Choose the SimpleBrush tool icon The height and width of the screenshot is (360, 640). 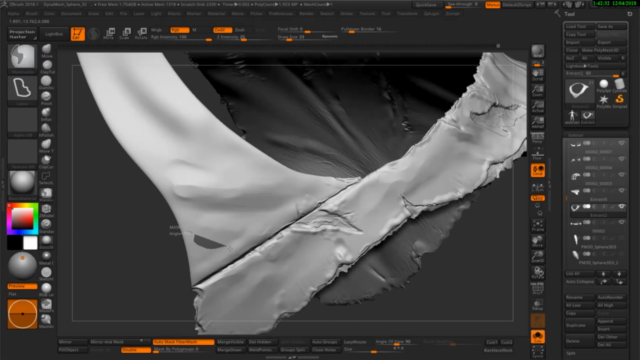[620, 101]
